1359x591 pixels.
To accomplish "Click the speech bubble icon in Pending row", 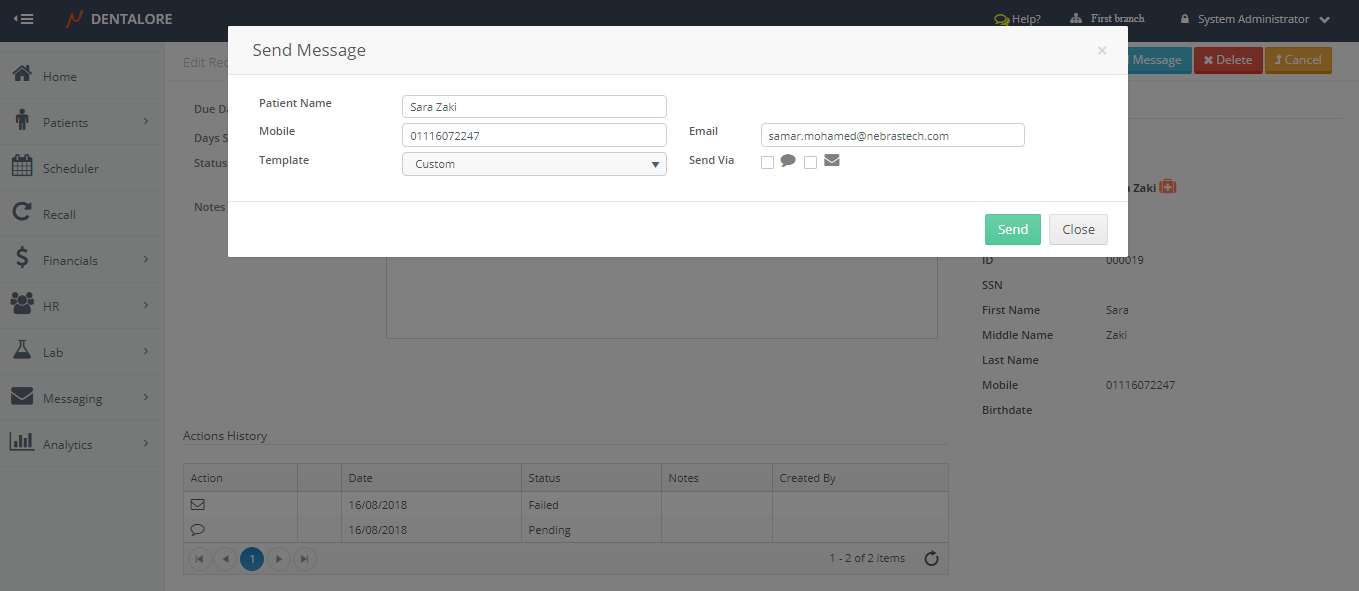I will [197, 530].
